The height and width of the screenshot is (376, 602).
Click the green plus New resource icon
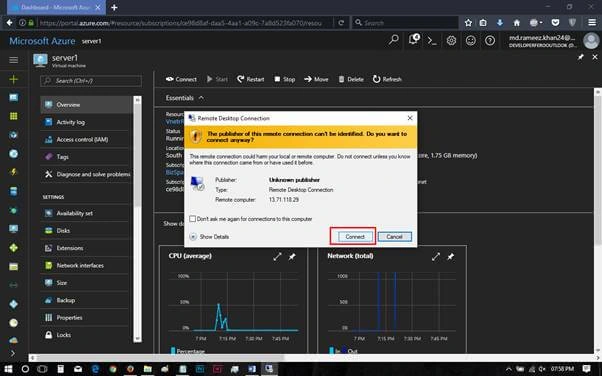[13, 79]
